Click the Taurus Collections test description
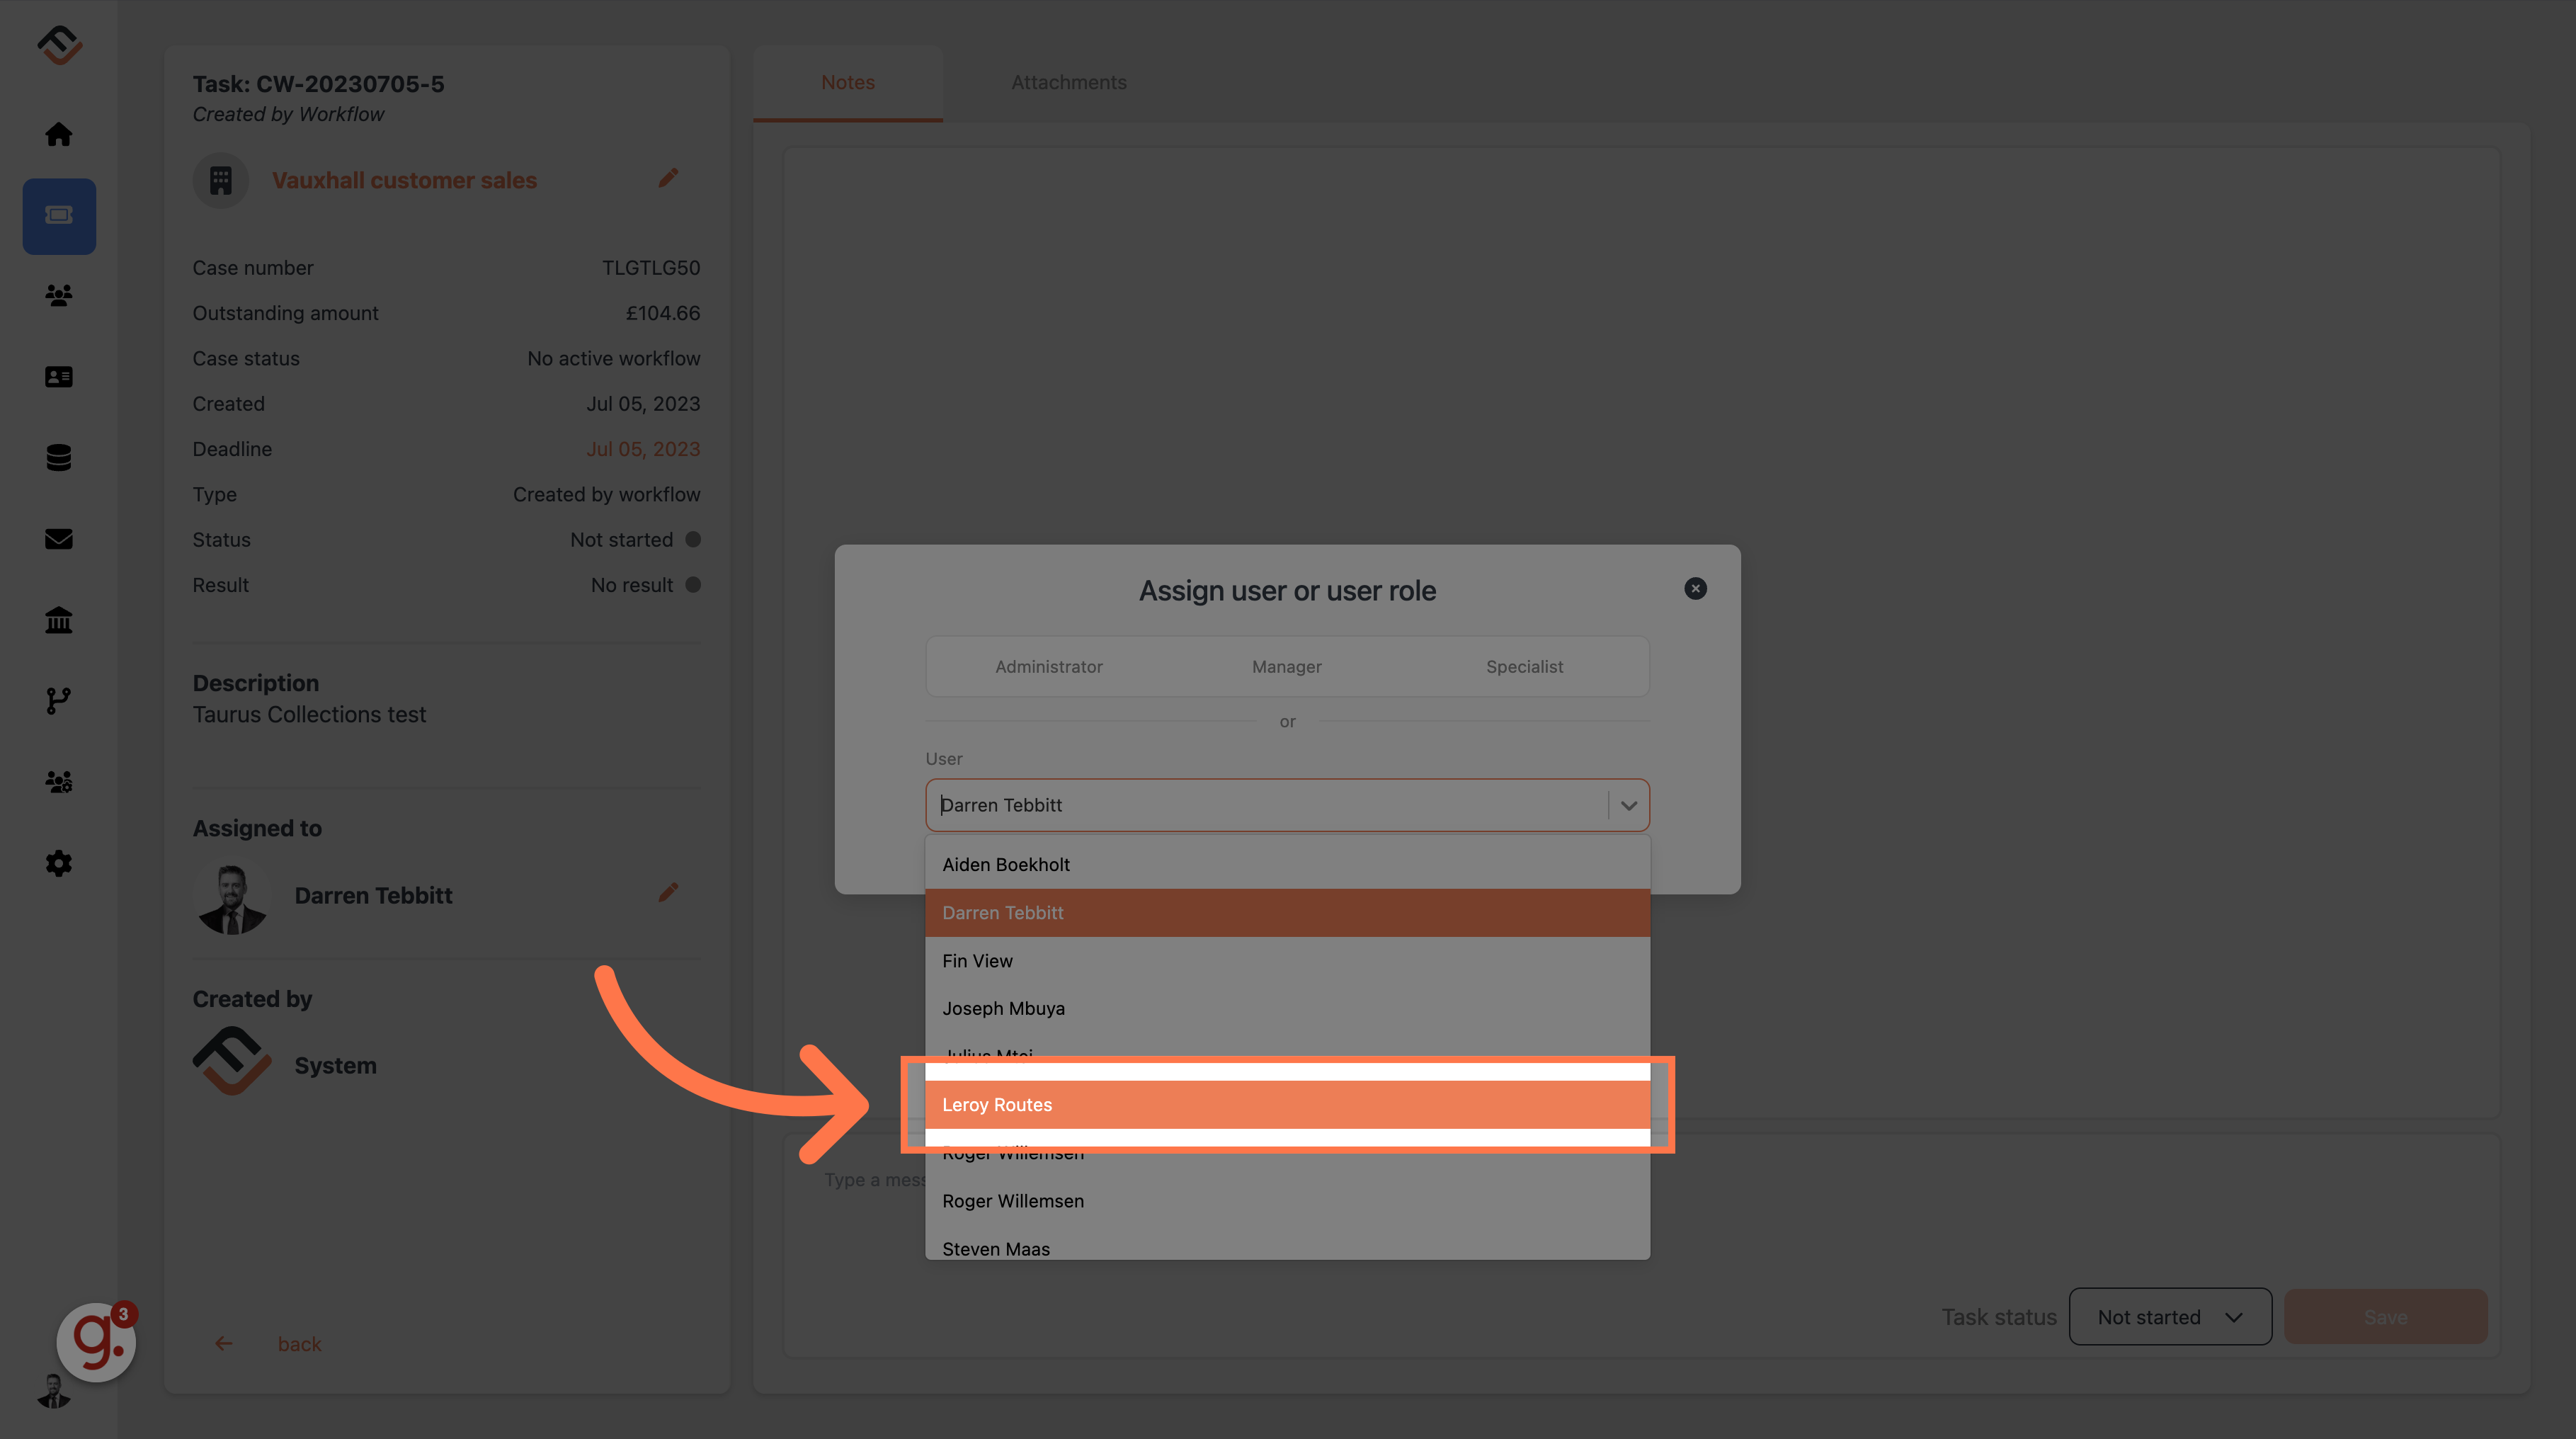This screenshot has height=1439, width=2576. point(309,715)
